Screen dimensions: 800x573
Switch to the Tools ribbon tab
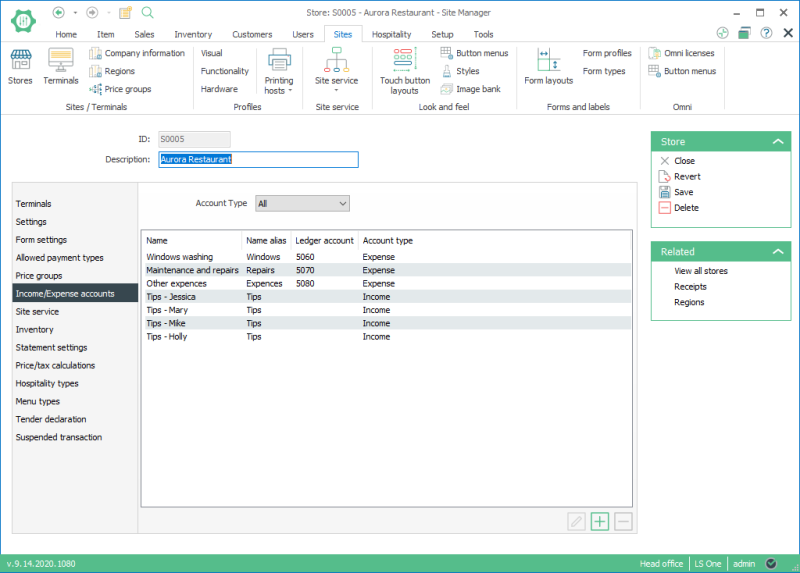click(x=483, y=34)
